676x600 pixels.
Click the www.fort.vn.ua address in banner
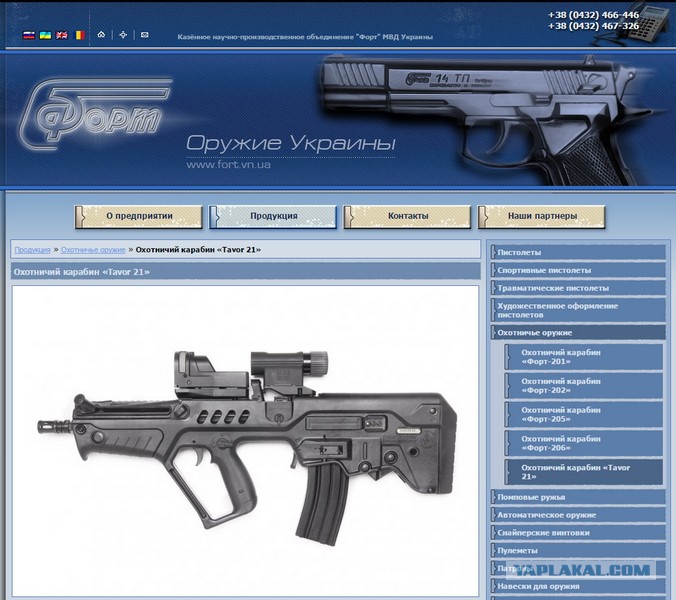(x=228, y=165)
